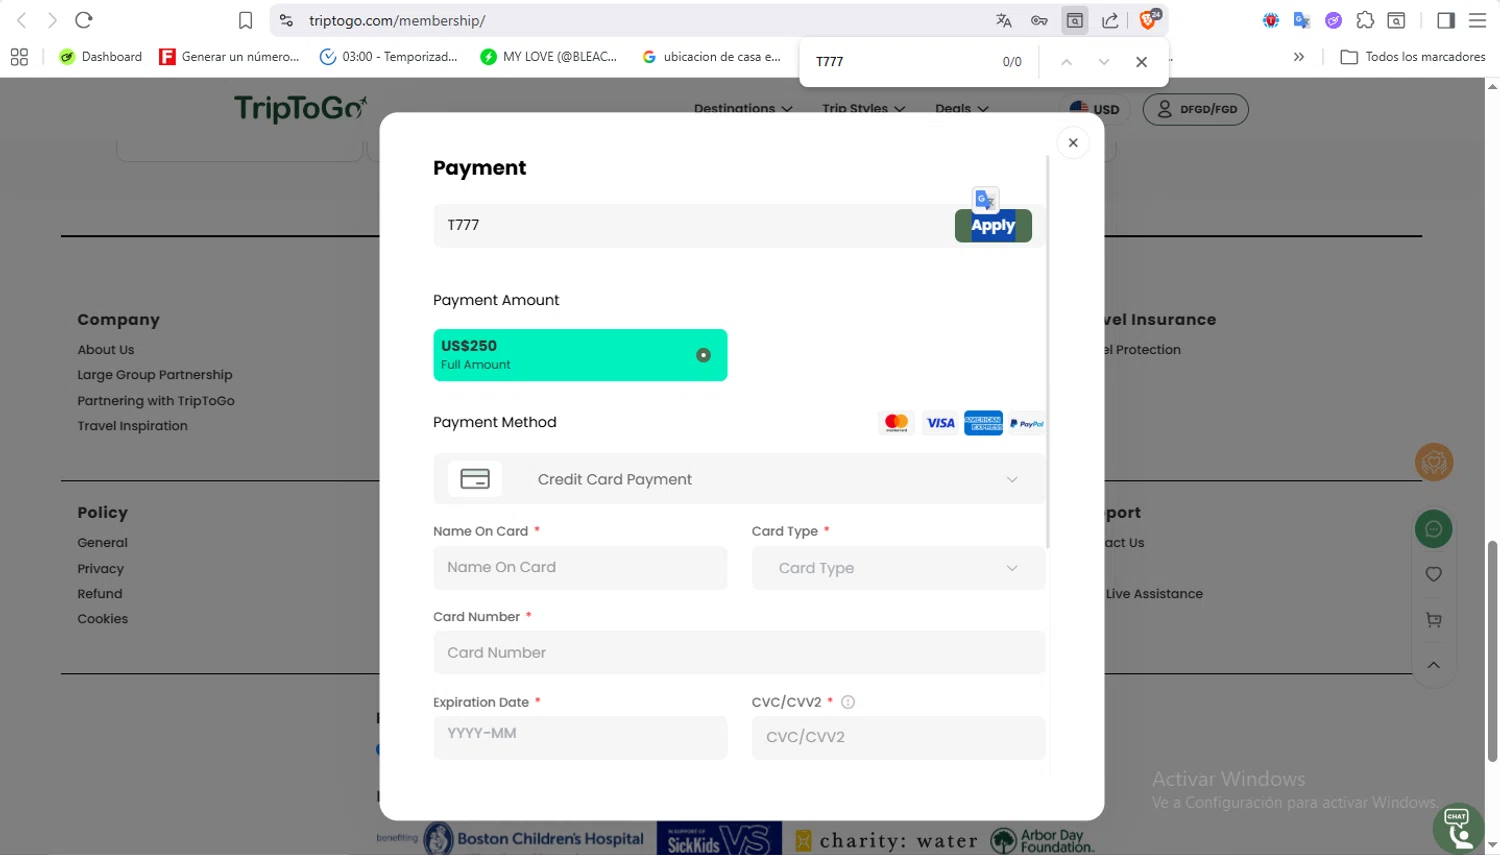Click the Google Translate popup icon above Apply

pyautogui.click(x=985, y=200)
